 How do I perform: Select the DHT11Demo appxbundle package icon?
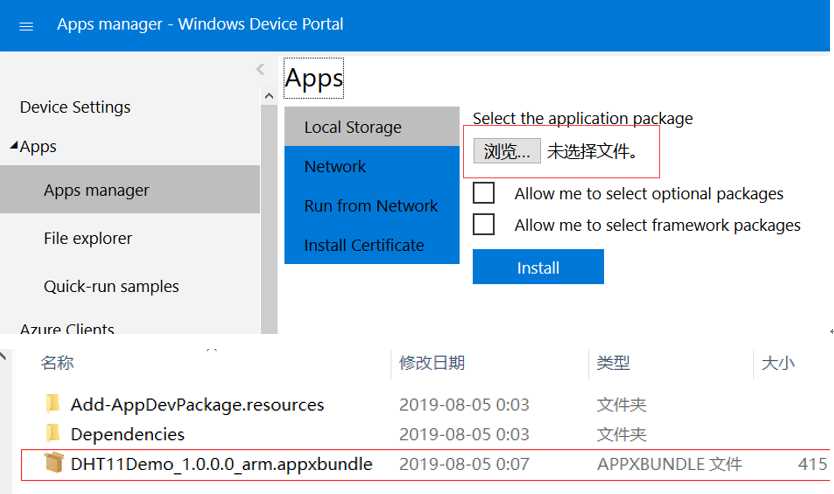pos(53,463)
